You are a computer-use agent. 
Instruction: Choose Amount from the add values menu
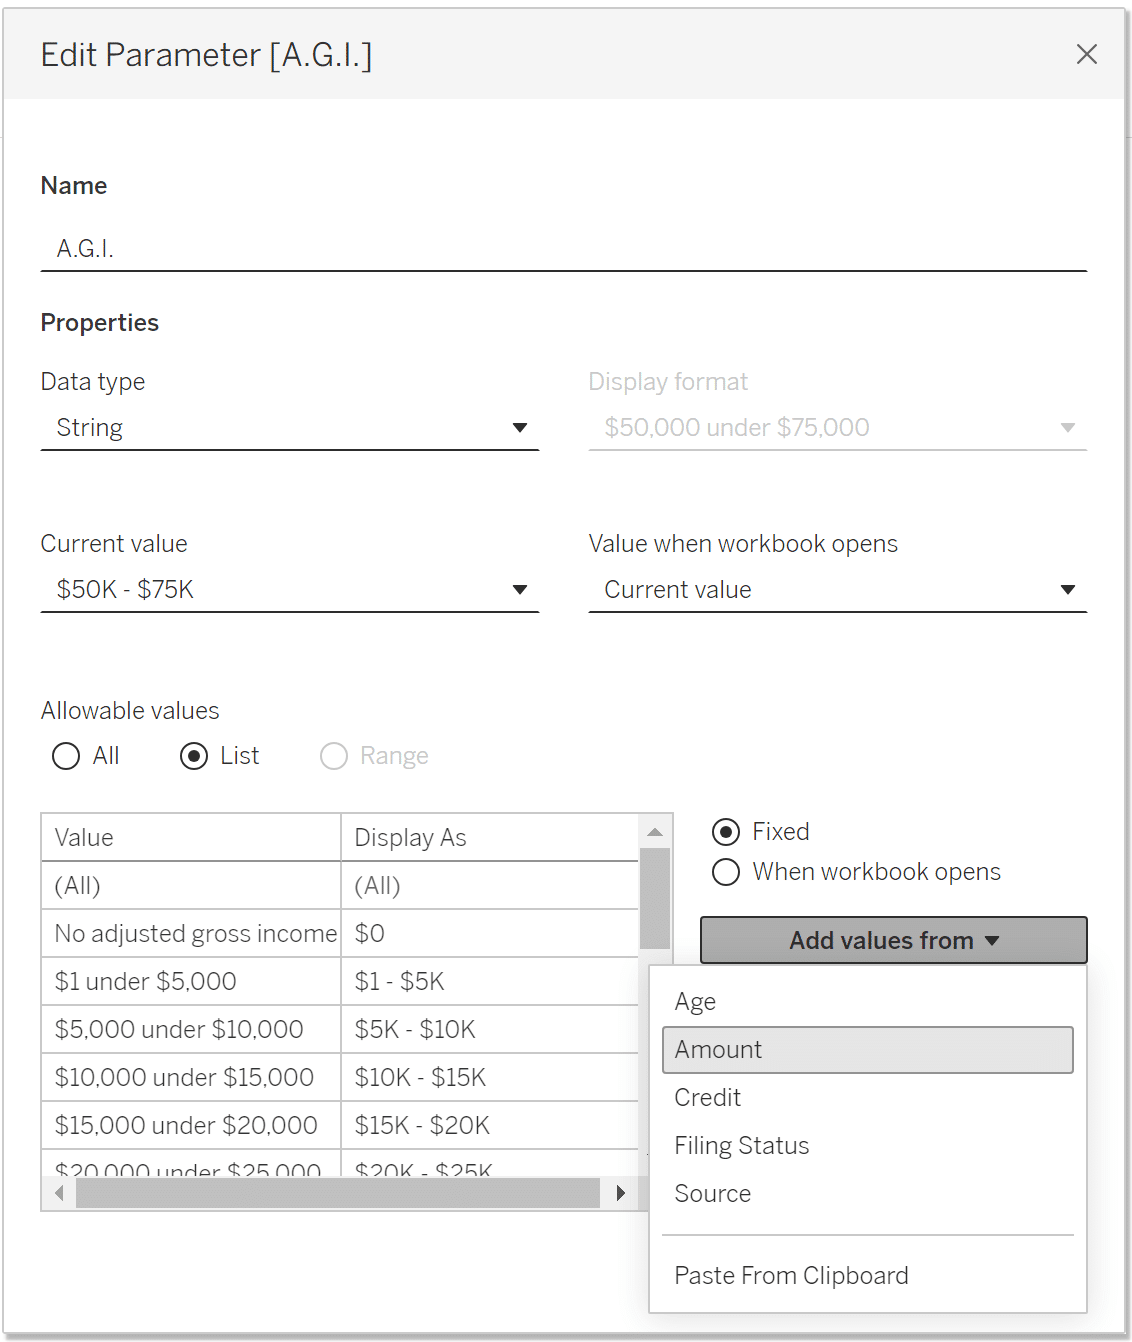867,1050
